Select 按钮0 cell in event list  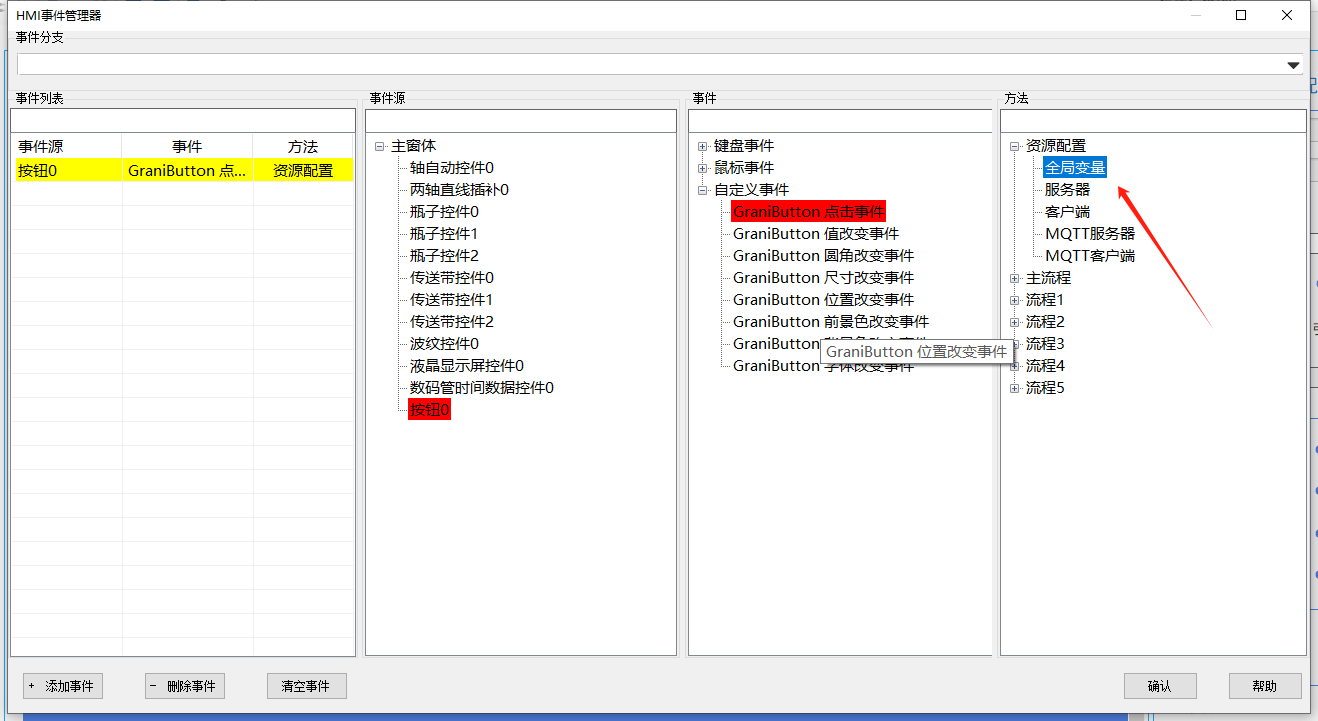[67, 171]
